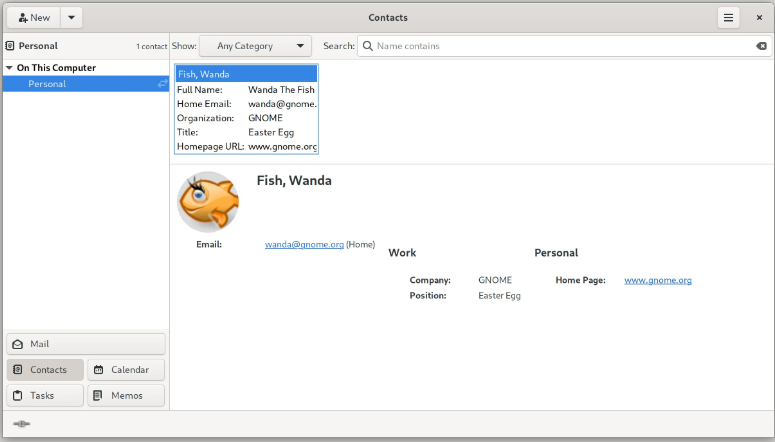Open the Memos view

[x=126, y=396]
